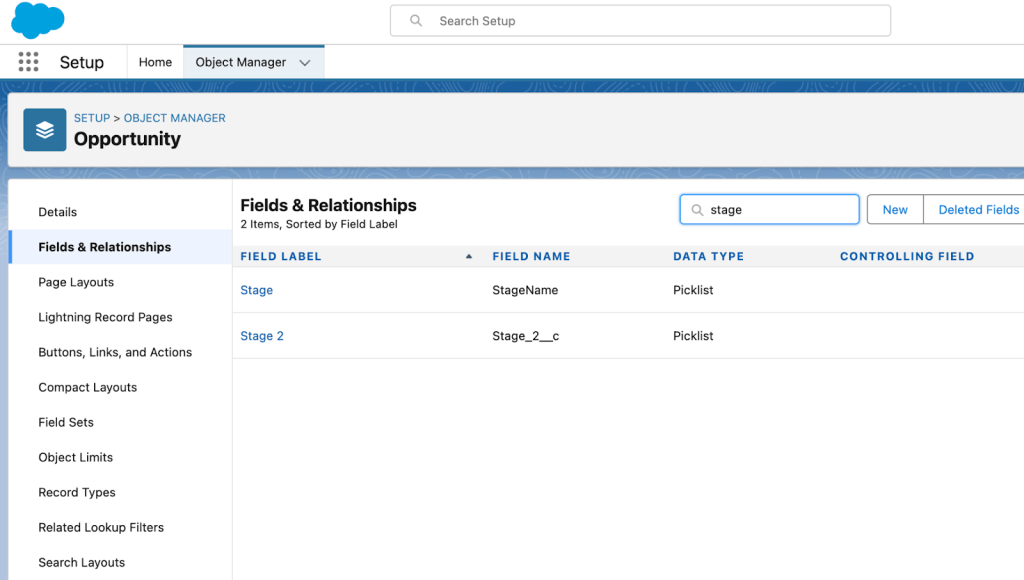Click the search icon in fields filter

(697, 210)
